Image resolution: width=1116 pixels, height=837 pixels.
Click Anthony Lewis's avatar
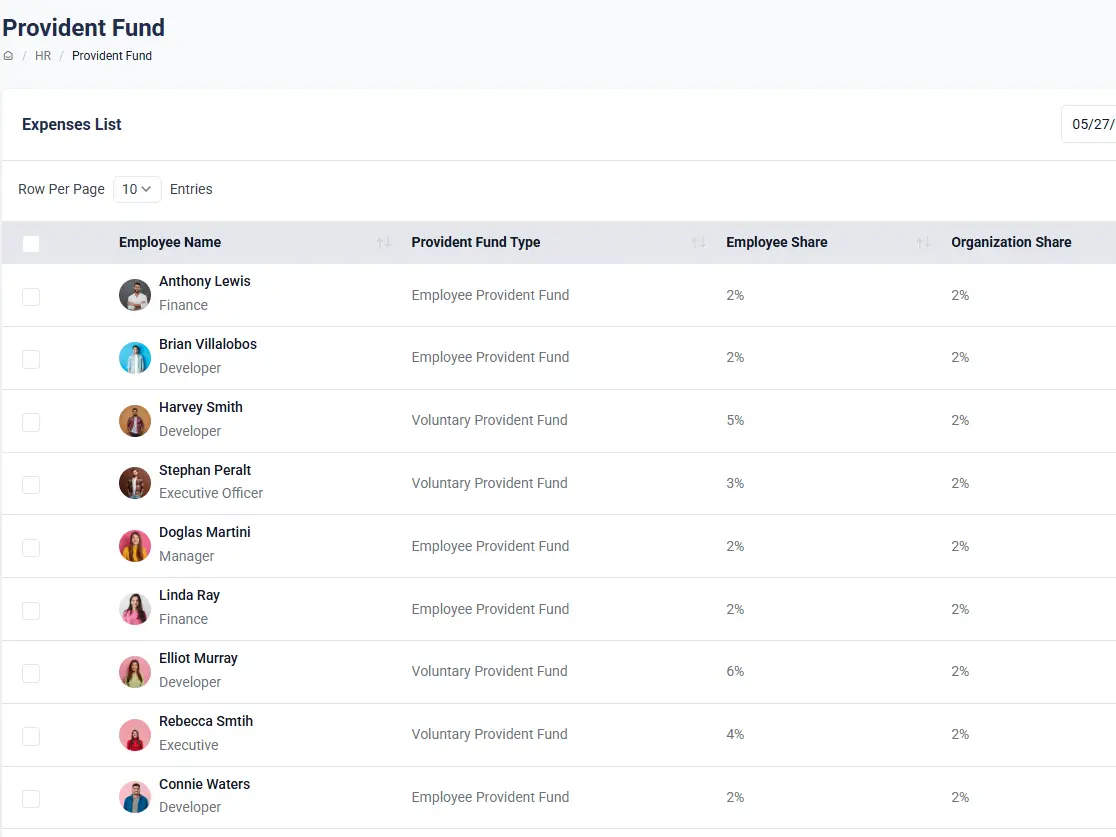coord(135,295)
